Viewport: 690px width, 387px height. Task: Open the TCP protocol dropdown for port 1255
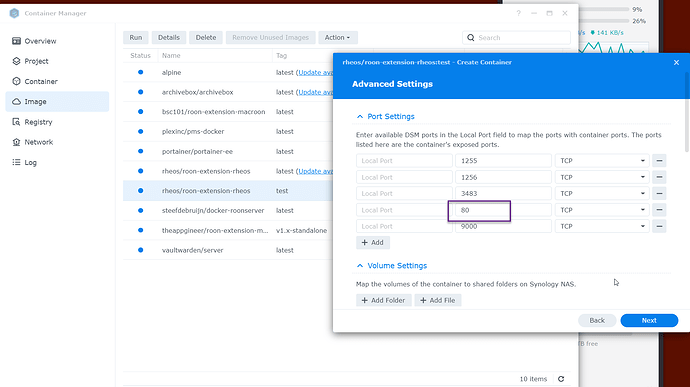coord(602,161)
